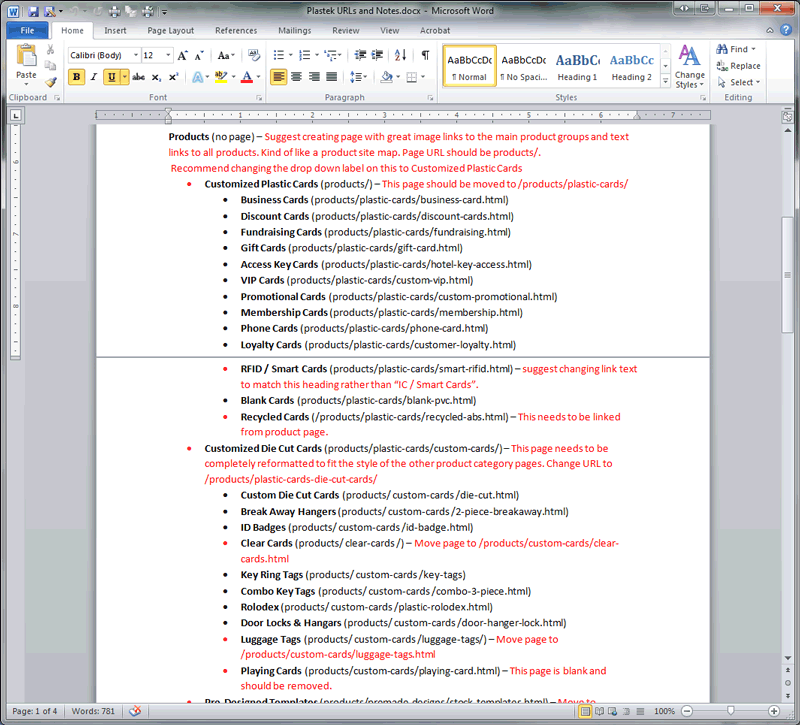Click the Show/Hide paragraph marks icon
The width and height of the screenshot is (800, 725).
[x=425, y=55]
